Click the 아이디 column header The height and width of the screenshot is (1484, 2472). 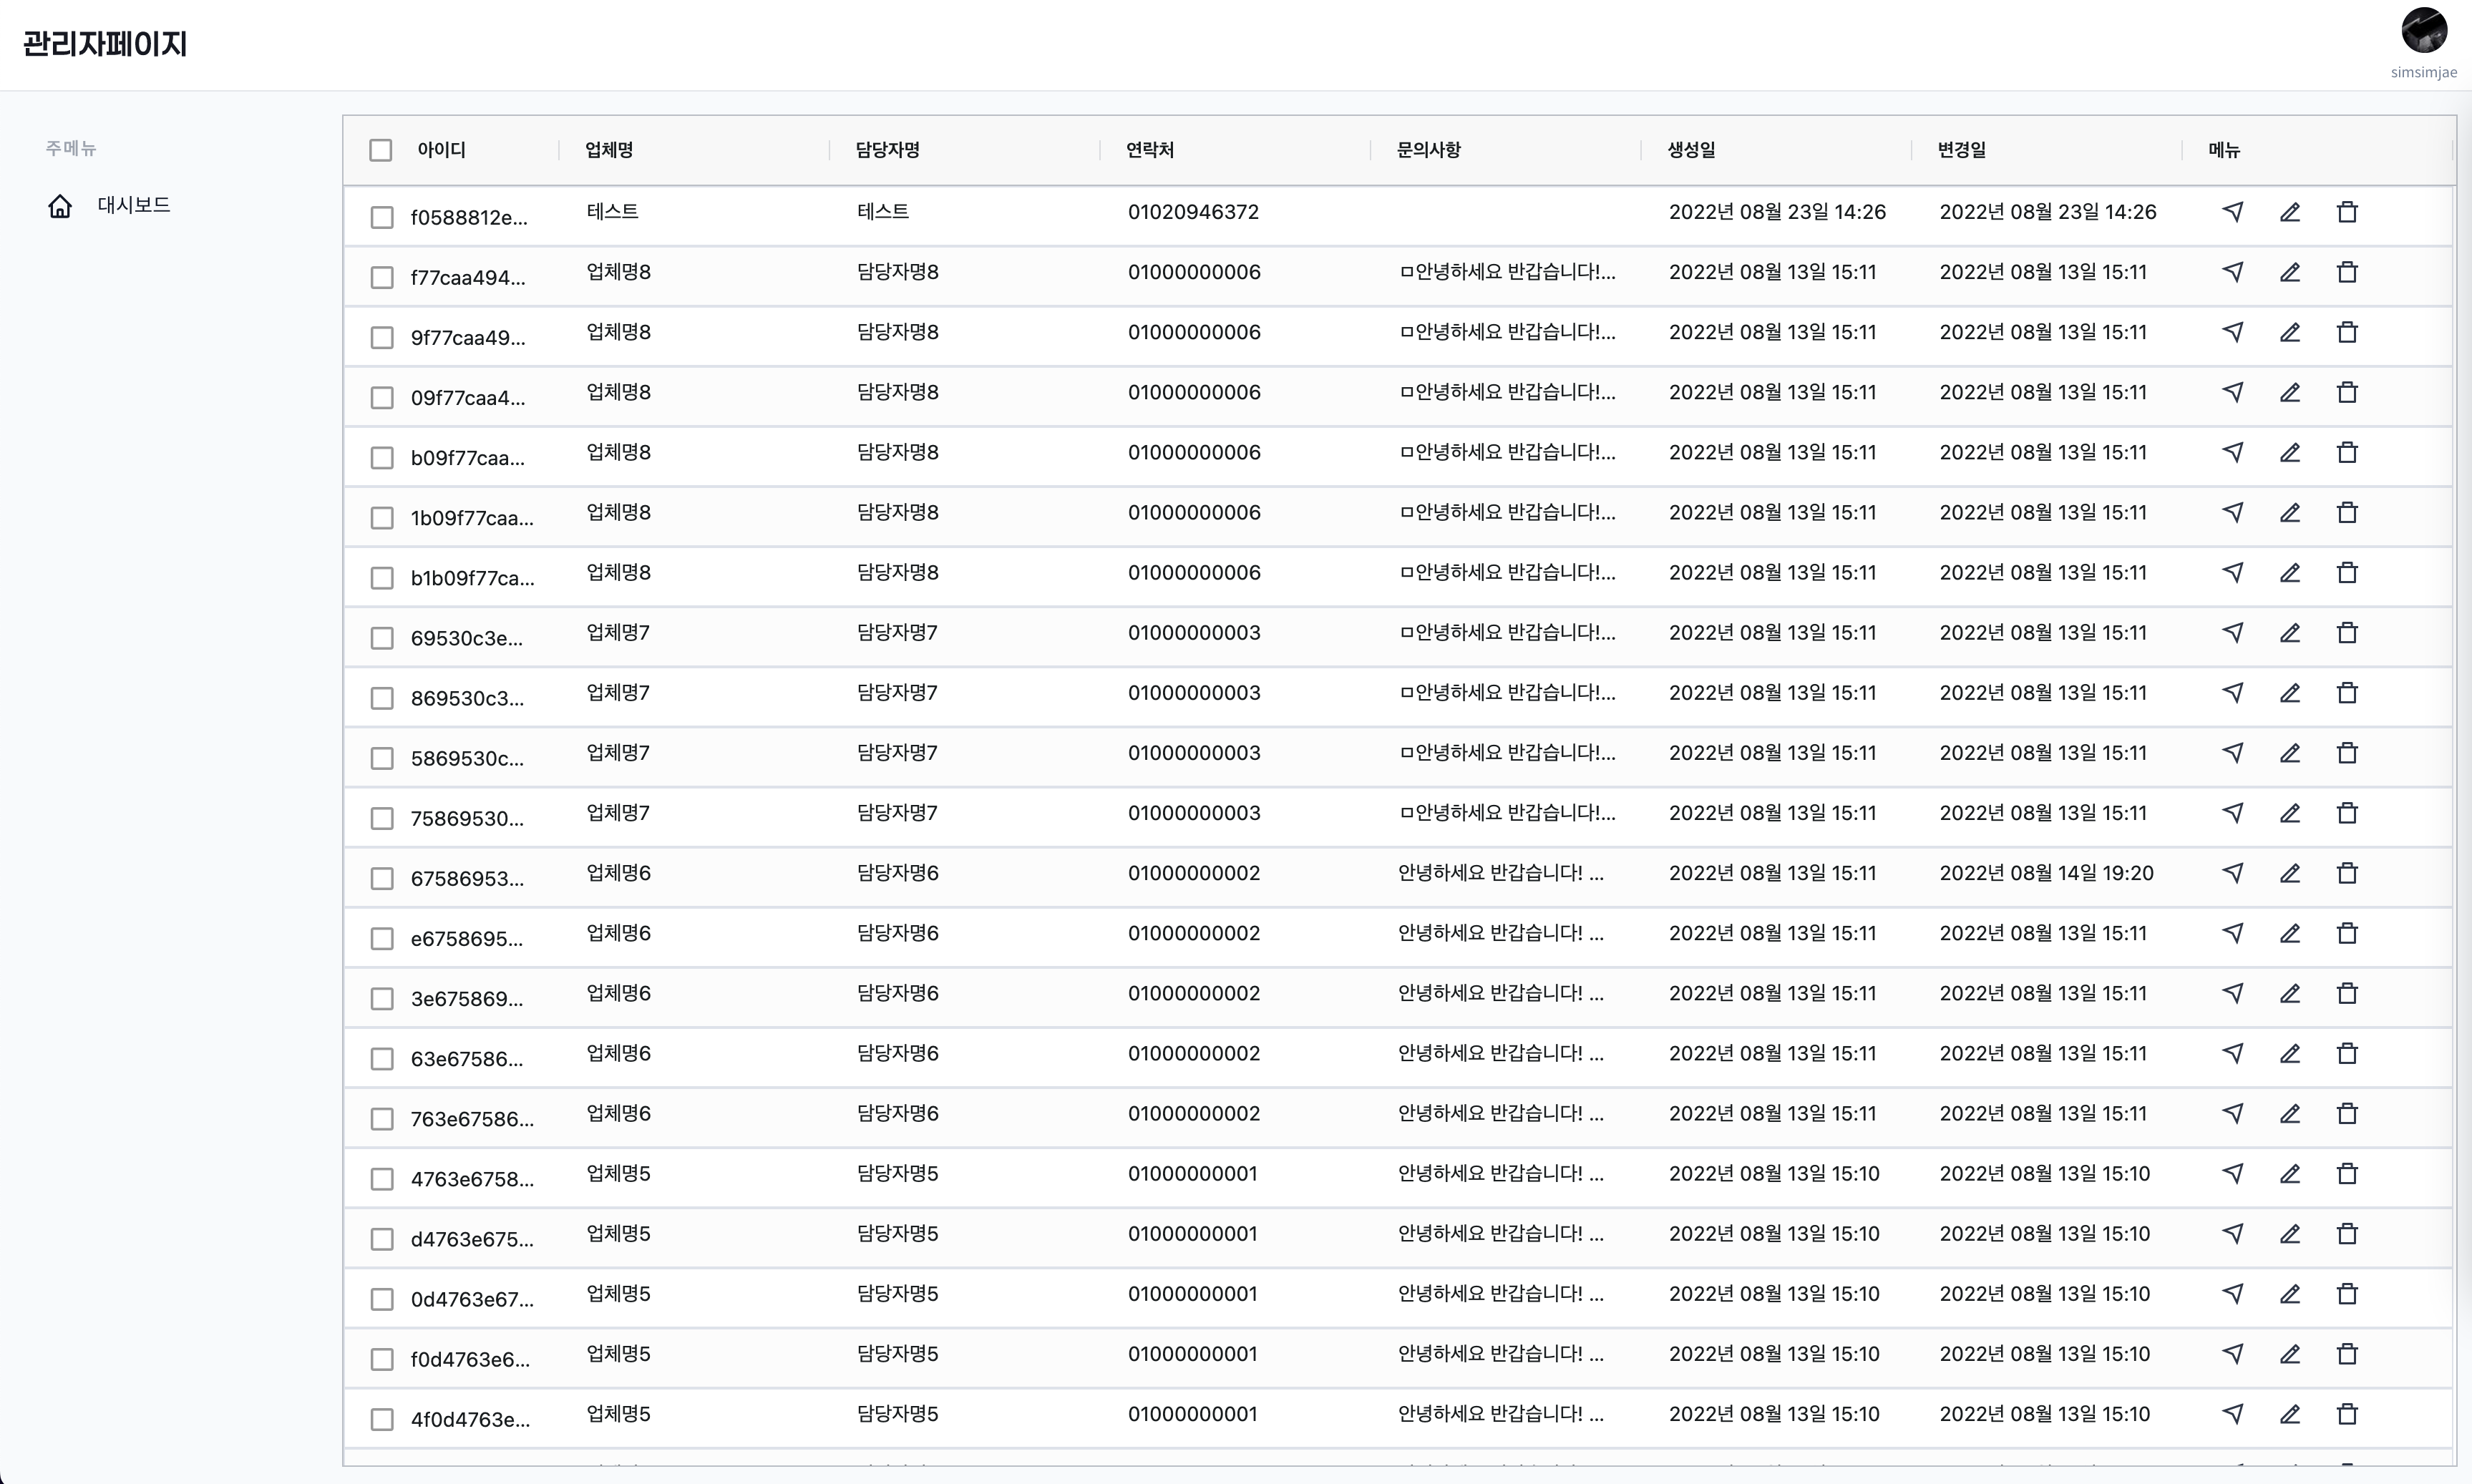pyautogui.click(x=442, y=150)
